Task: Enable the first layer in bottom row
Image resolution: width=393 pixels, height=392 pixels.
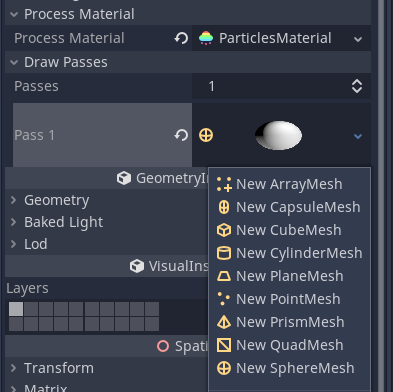Action: (16, 324)
